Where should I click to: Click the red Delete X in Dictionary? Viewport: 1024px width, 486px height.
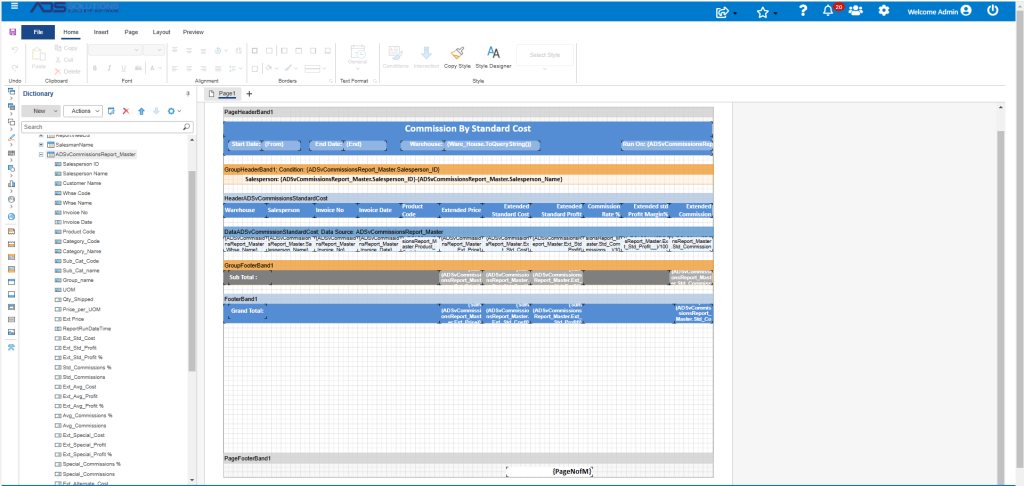click(126, 111)
